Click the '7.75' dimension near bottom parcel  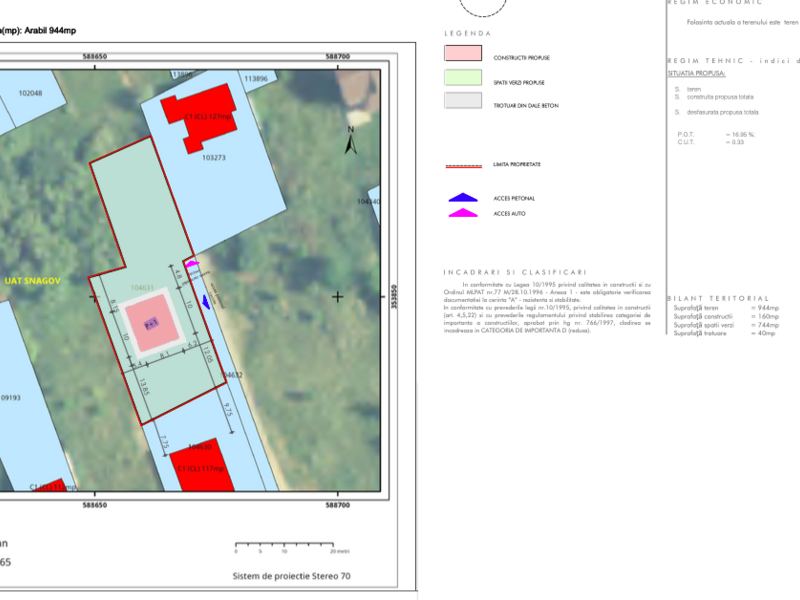(x=164, y=442)
